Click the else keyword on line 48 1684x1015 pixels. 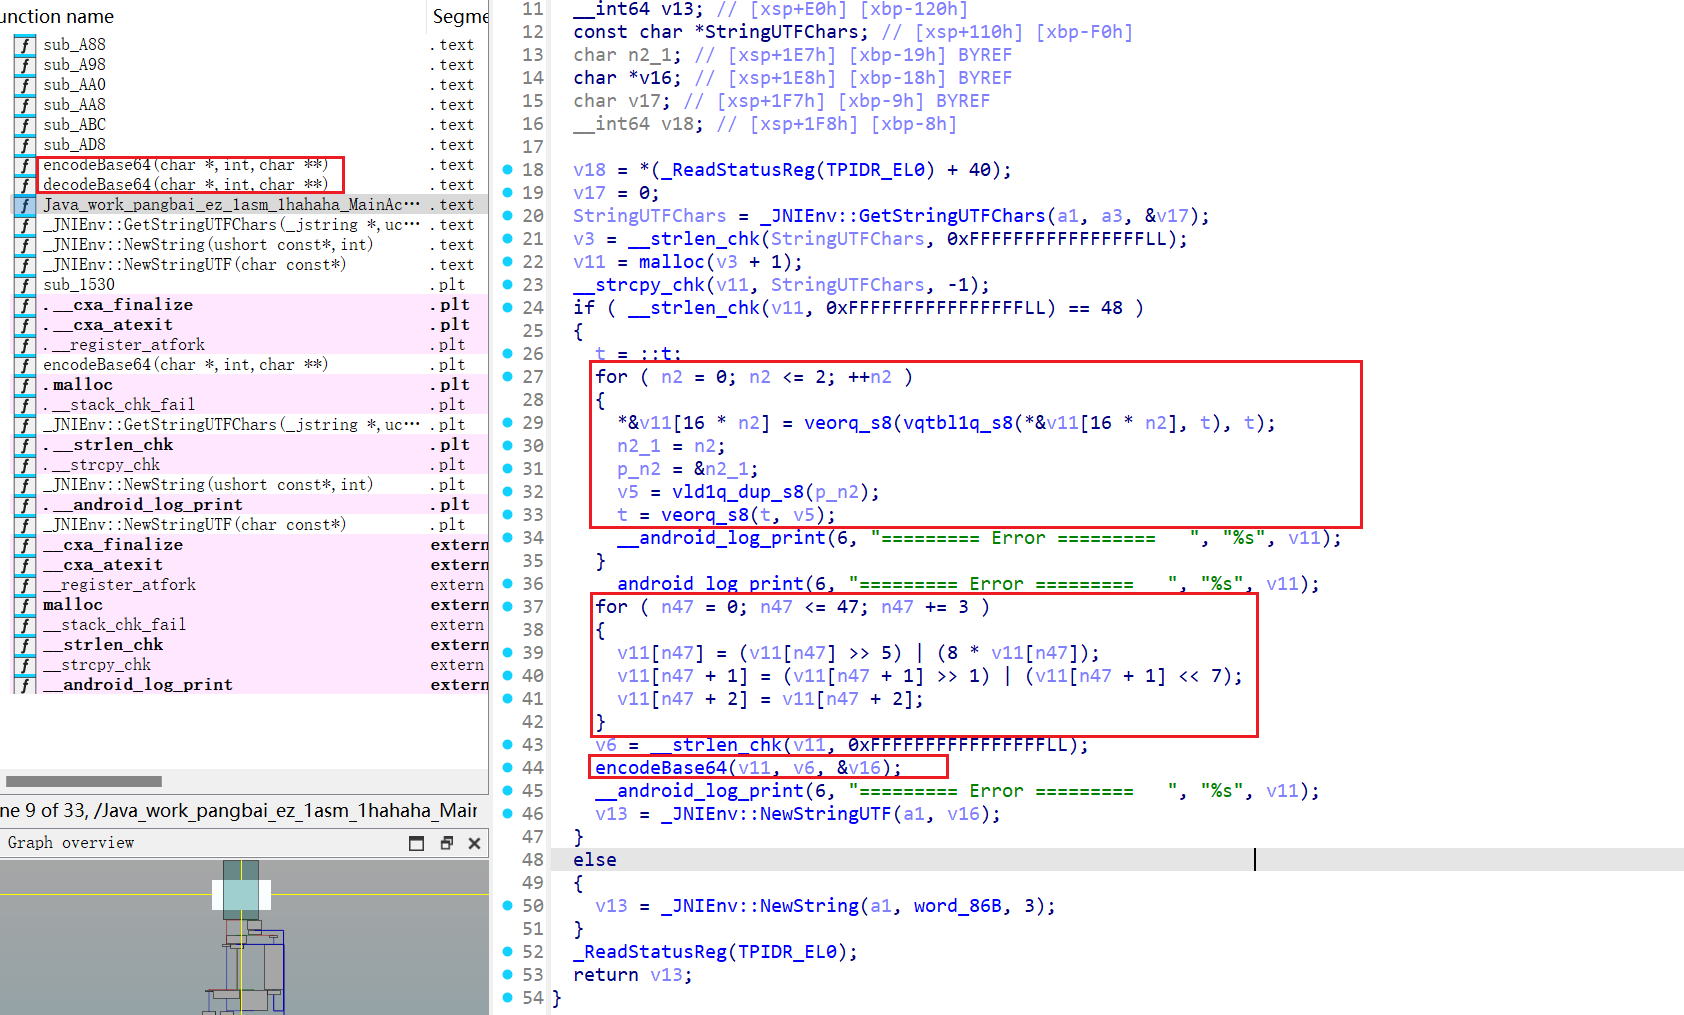click(x=595, y=860)
